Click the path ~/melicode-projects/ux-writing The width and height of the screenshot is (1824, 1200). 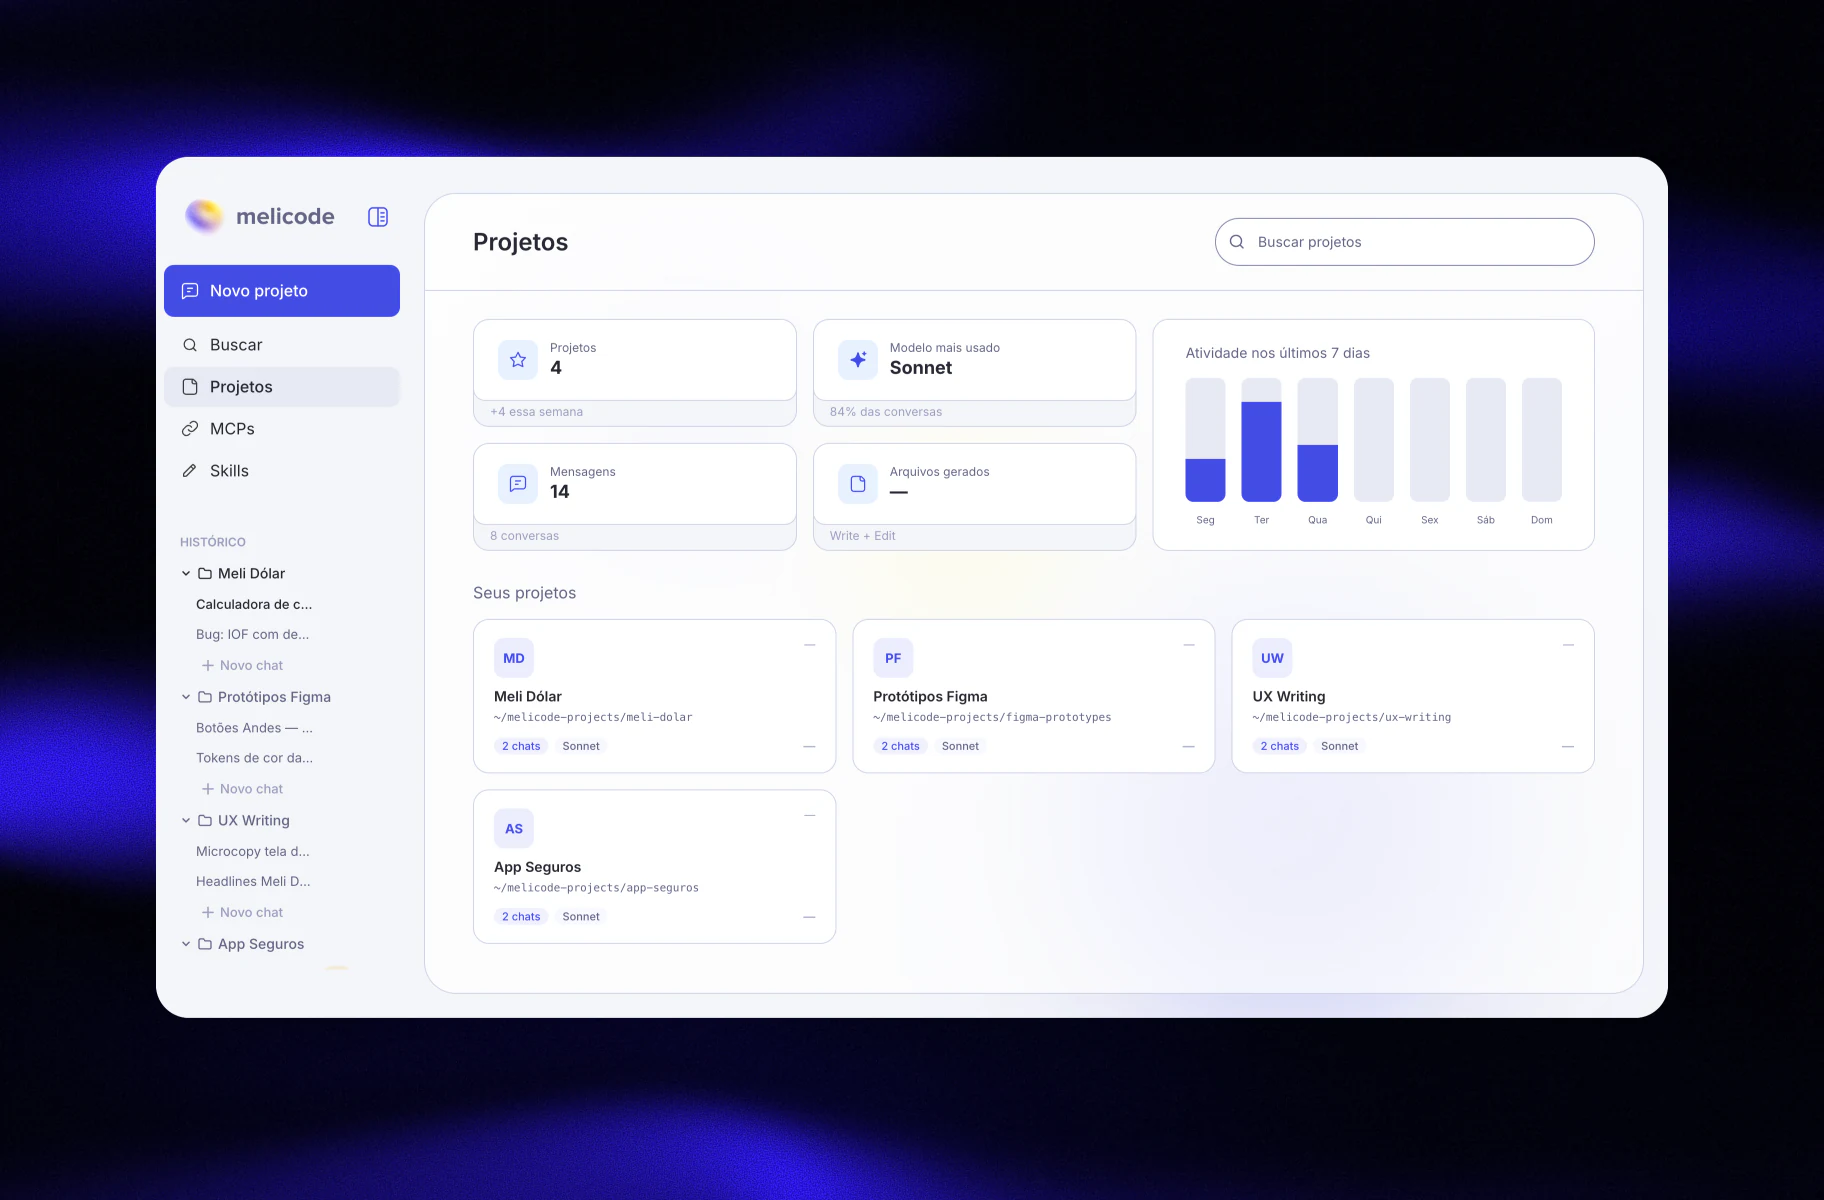point(1352,717)
